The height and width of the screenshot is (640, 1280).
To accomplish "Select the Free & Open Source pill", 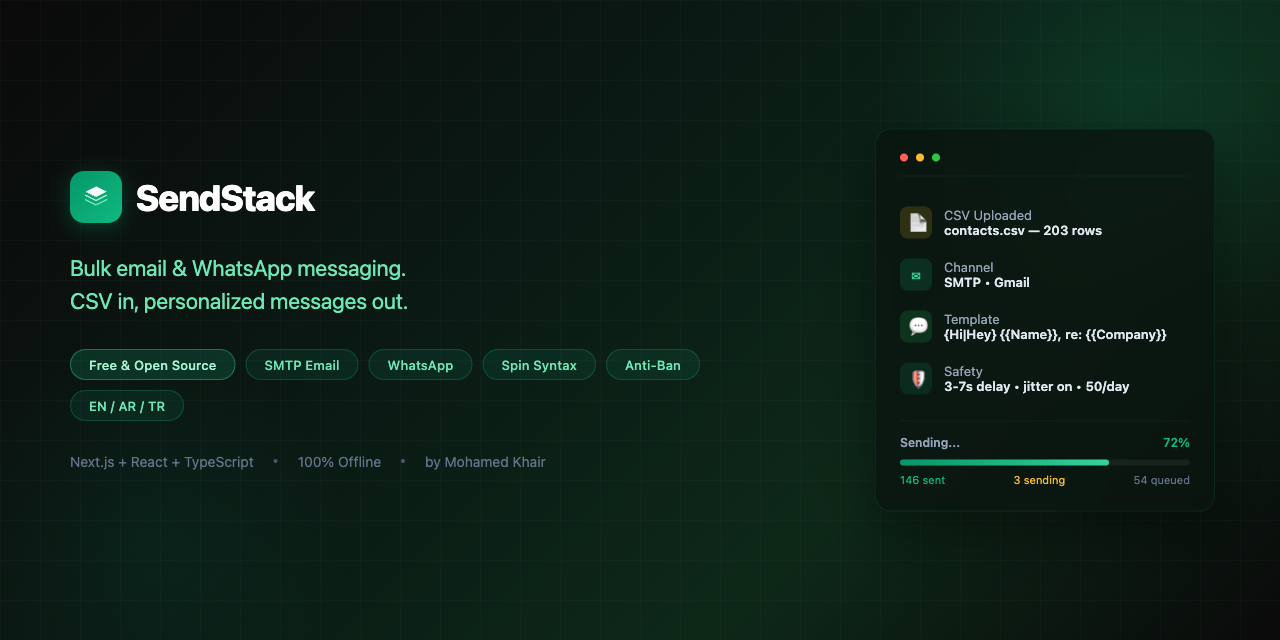I will point(152,365).
